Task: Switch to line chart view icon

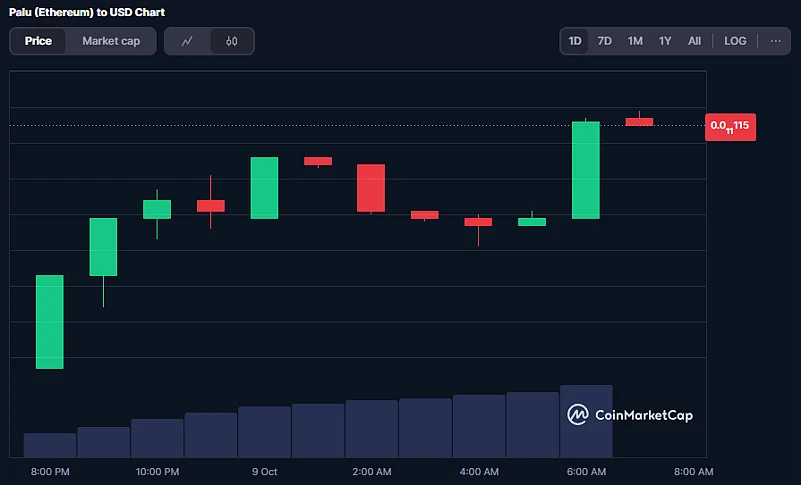Action: pyautogui.click(x=187, y=41)
